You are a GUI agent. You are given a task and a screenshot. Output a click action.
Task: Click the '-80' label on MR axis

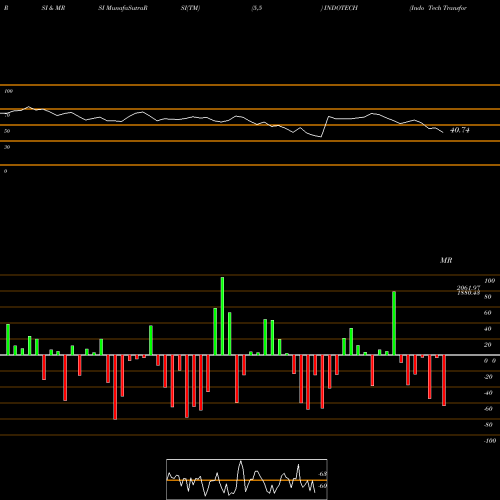(x=488, y=425)
